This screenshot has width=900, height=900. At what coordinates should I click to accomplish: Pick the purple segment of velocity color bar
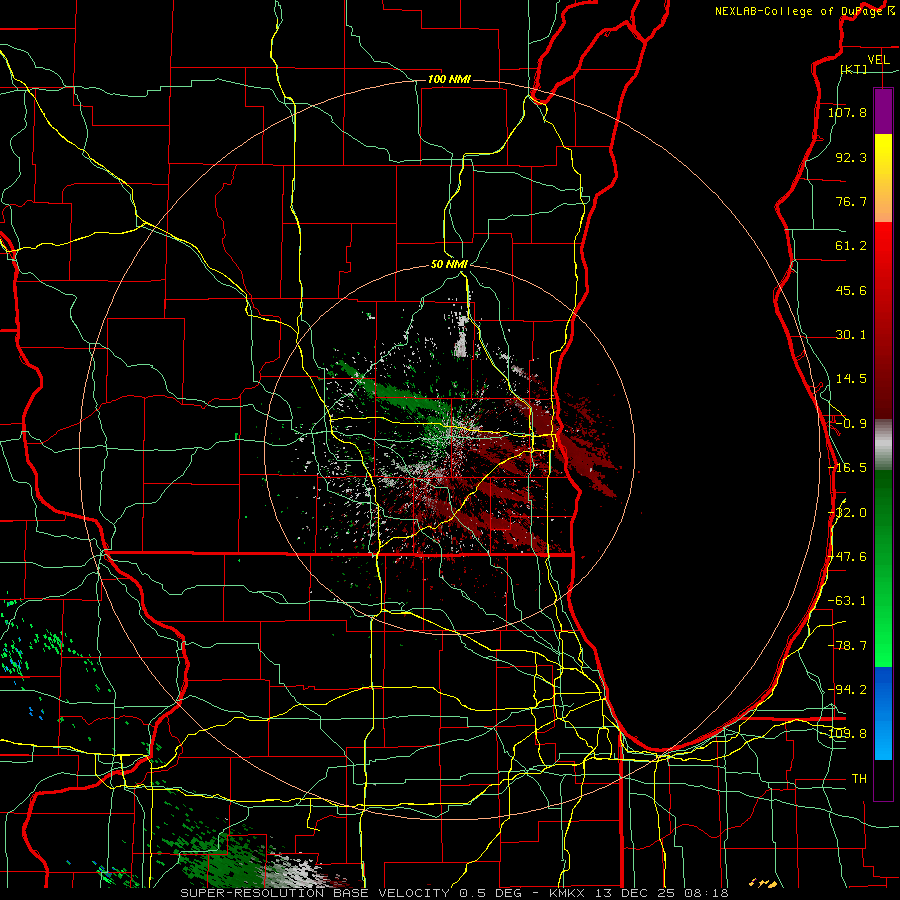pos(883,112)
